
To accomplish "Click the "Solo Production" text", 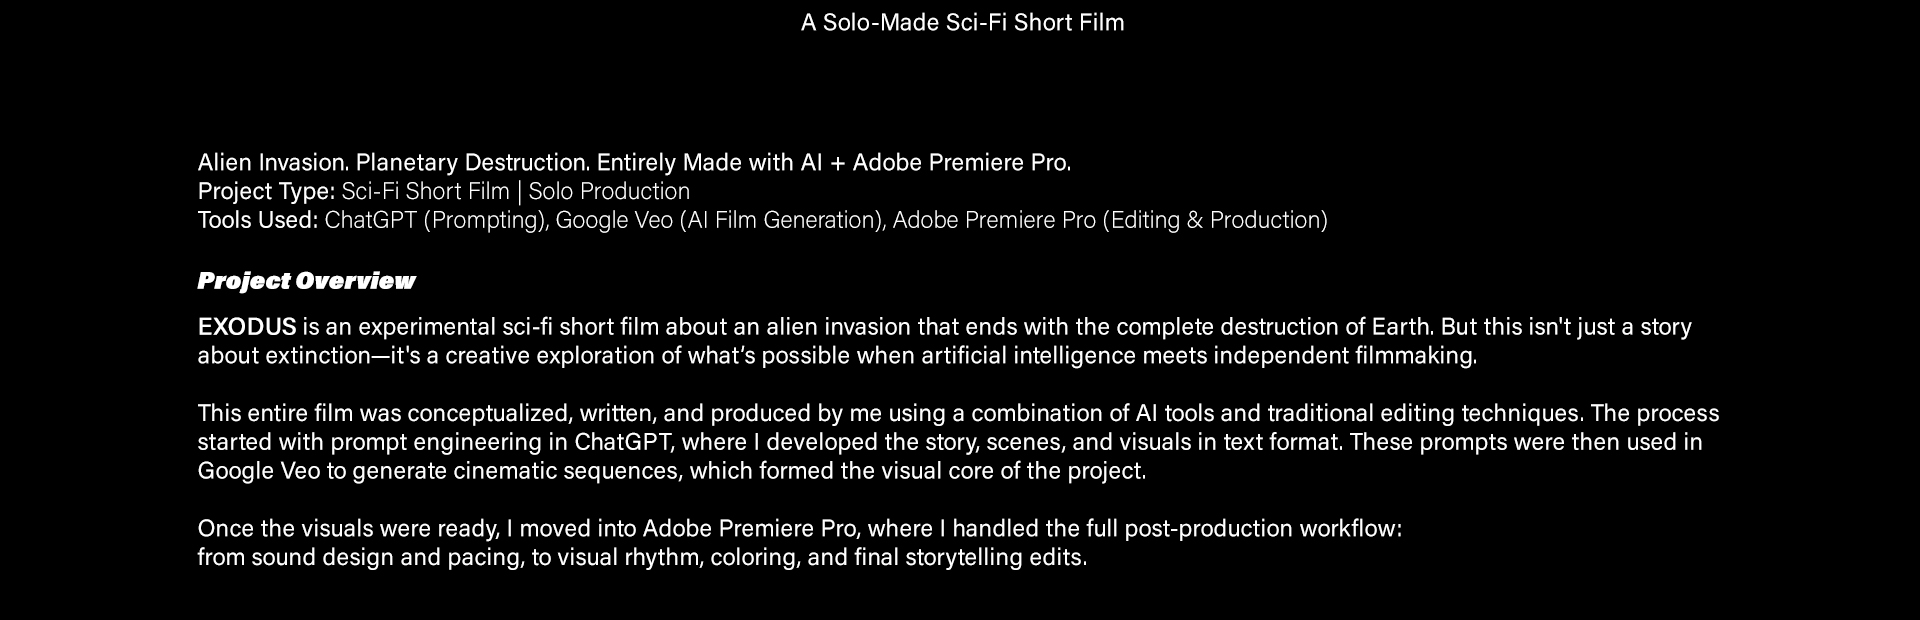I will [x=609, y=191].
